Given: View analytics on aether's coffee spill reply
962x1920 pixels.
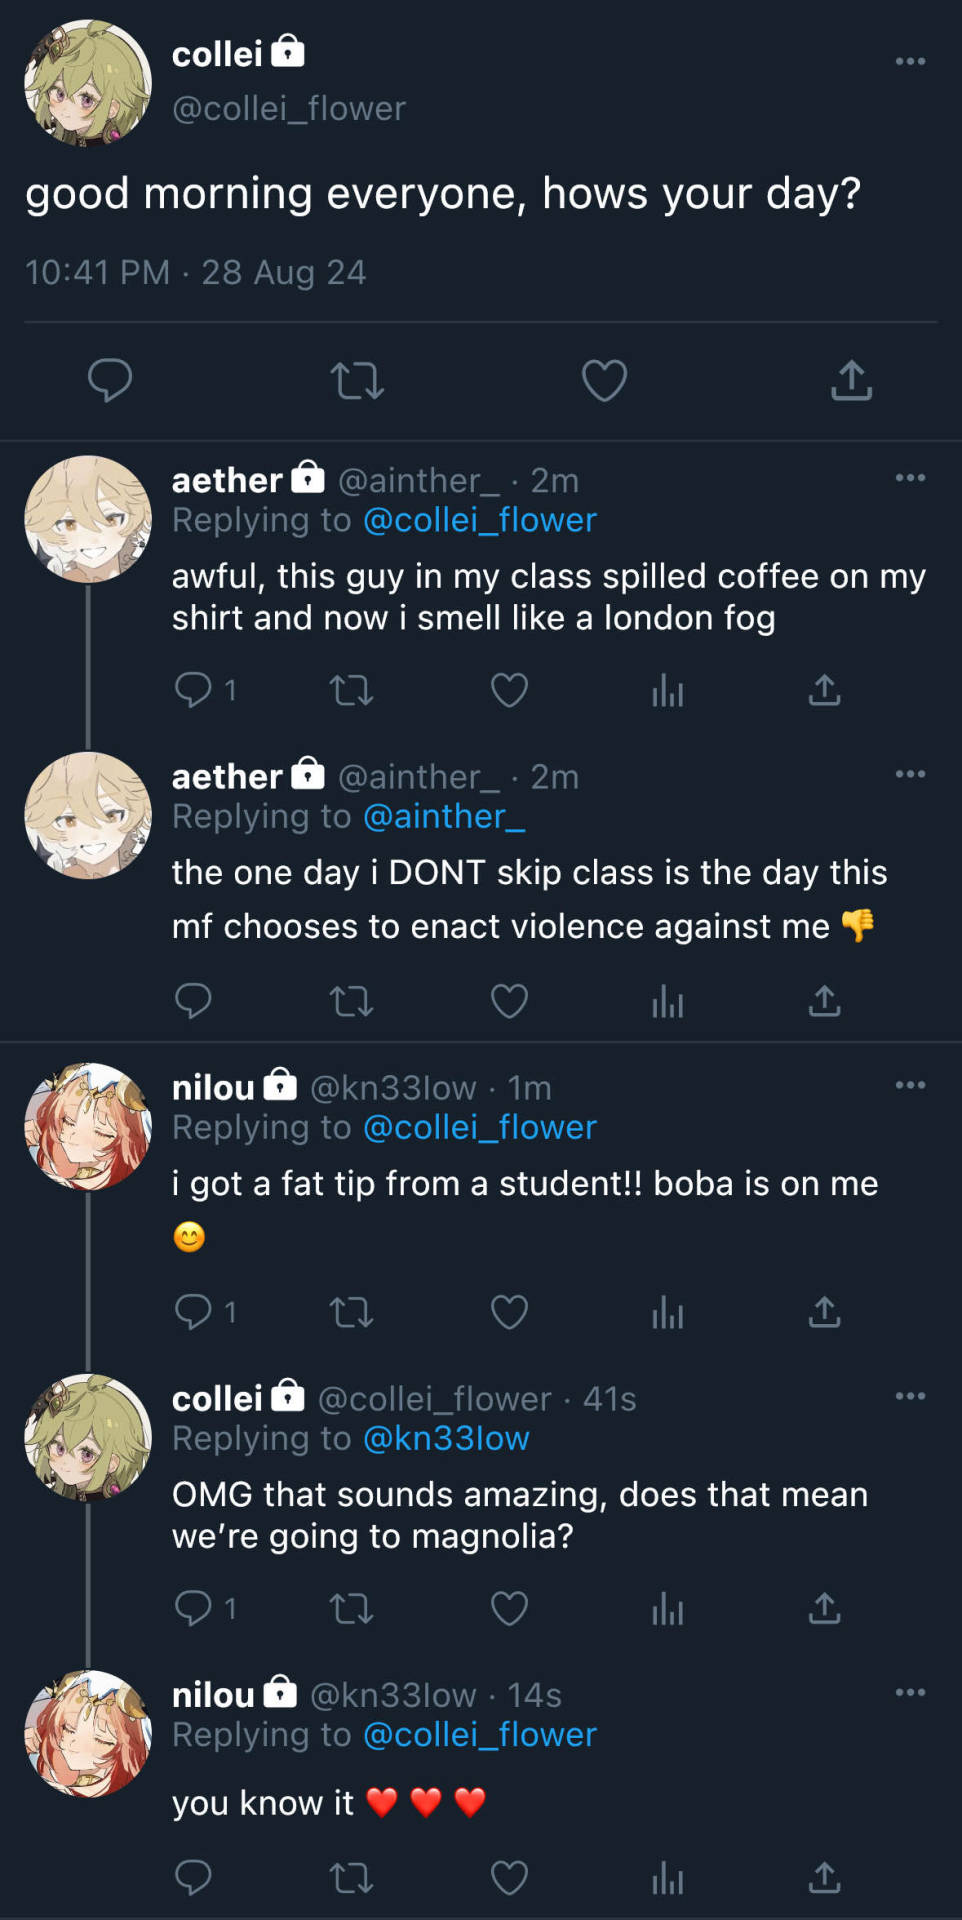Looking at the screenshot, I should click(x=667, y=690).
